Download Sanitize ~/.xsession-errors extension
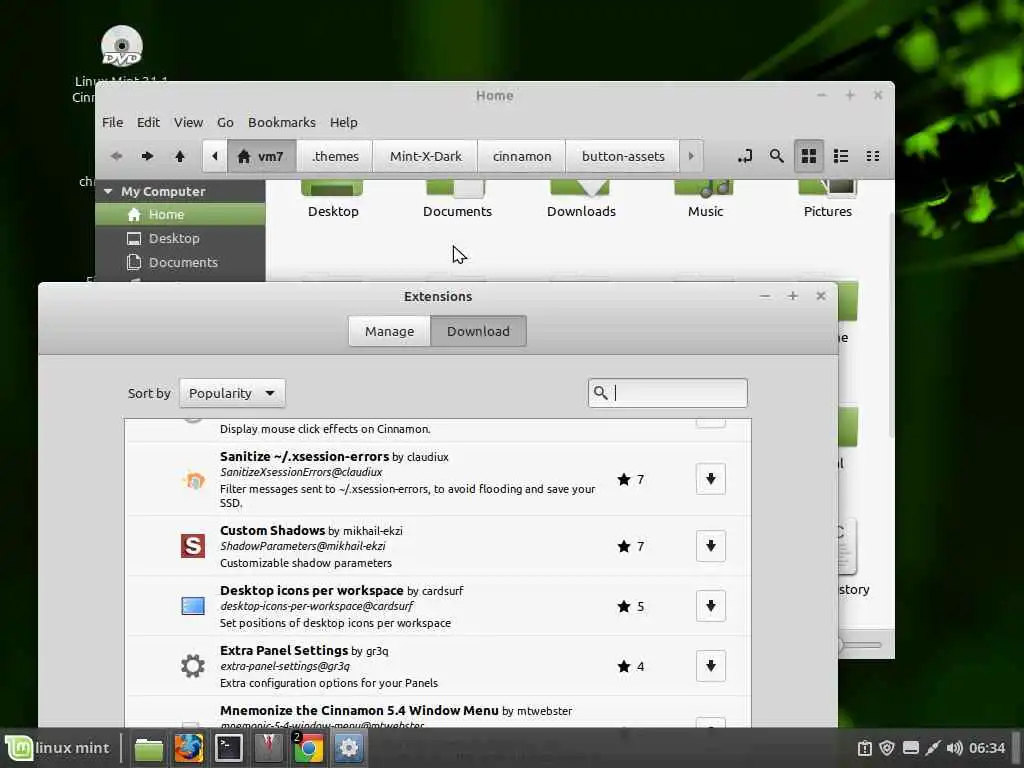Screen dimensions: 1024x768 coord(711,479)
